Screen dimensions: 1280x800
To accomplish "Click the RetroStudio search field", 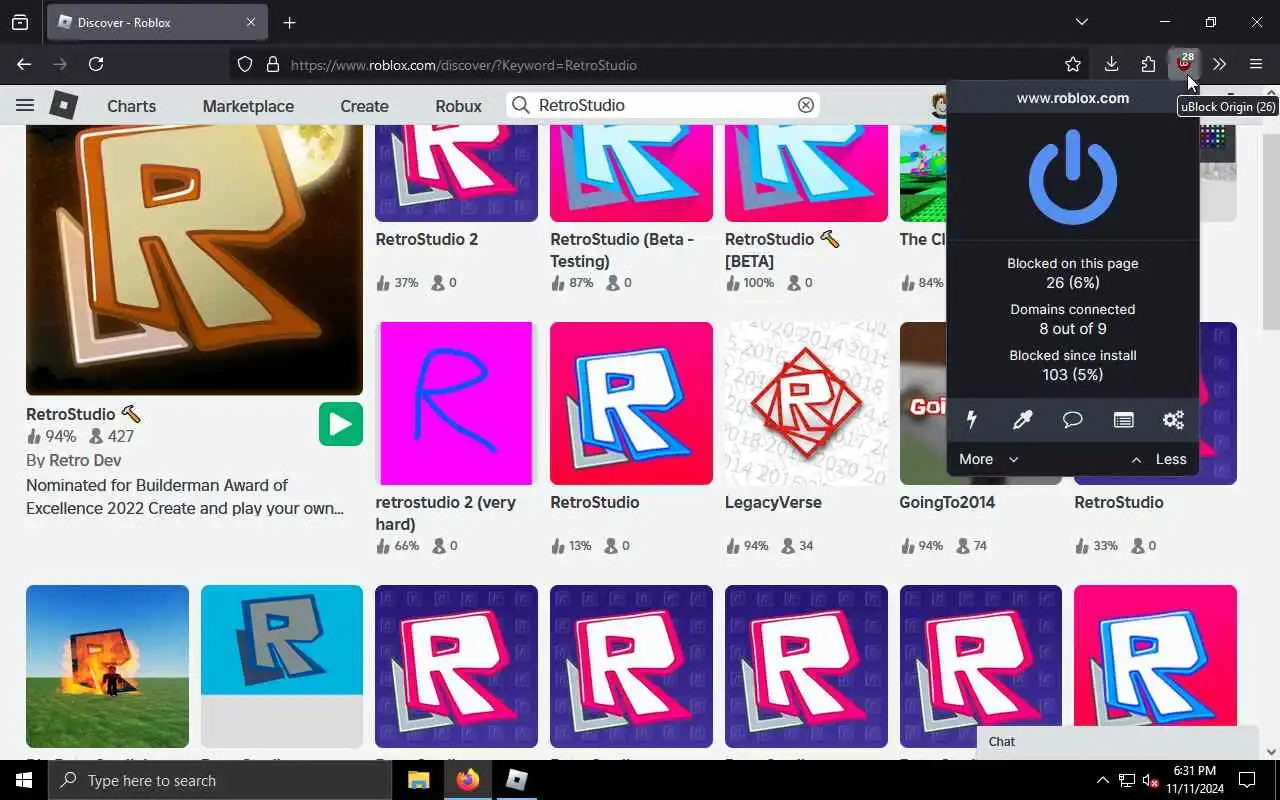I will pos(663,105).
